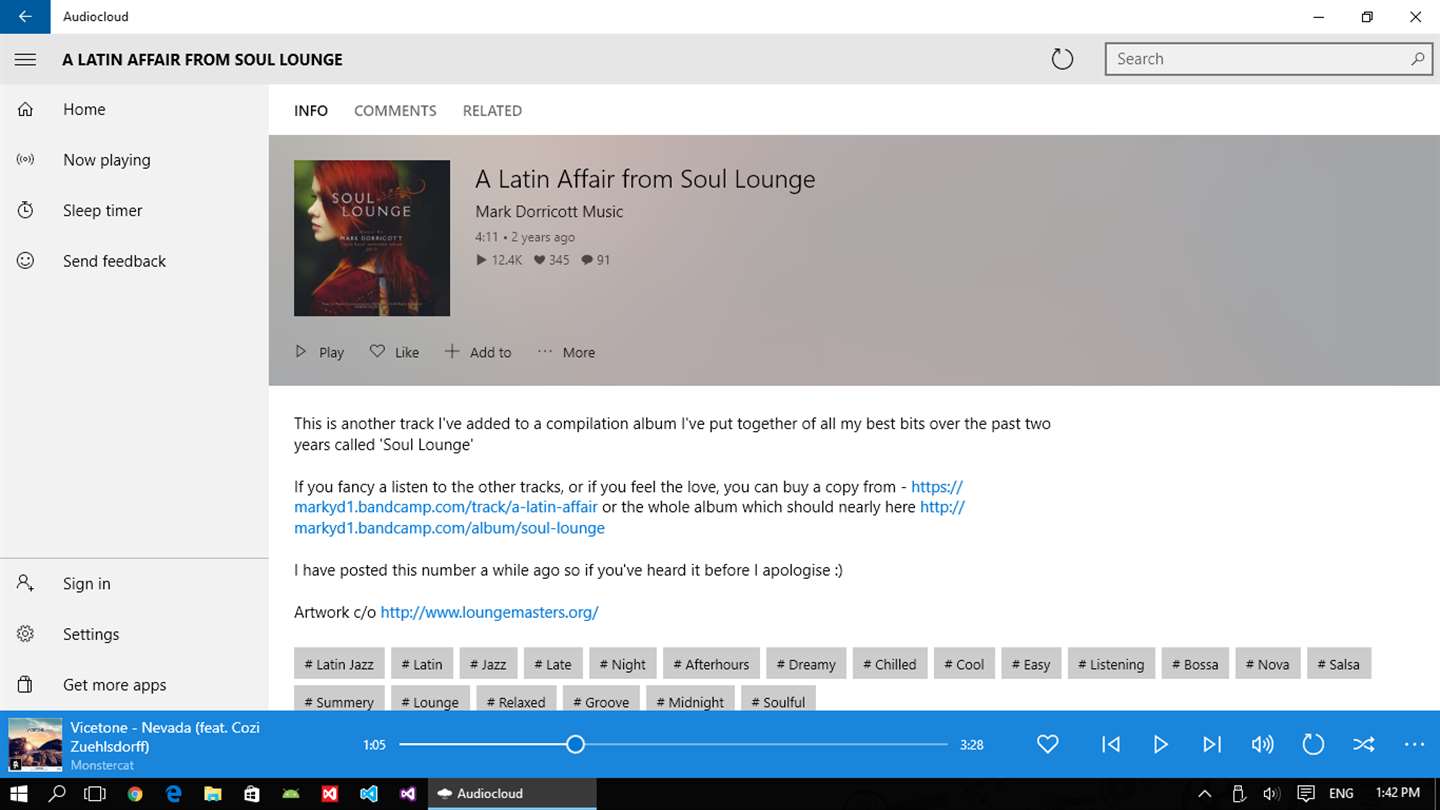Refresh the track page

click(1062, 59)
